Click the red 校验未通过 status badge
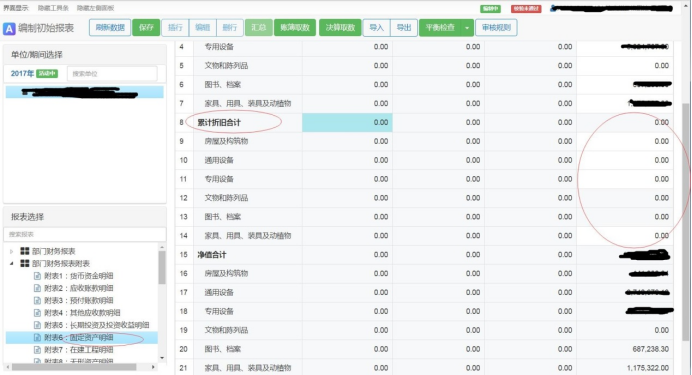The height and width of the screenshot is (375, 692). point(526,9)
